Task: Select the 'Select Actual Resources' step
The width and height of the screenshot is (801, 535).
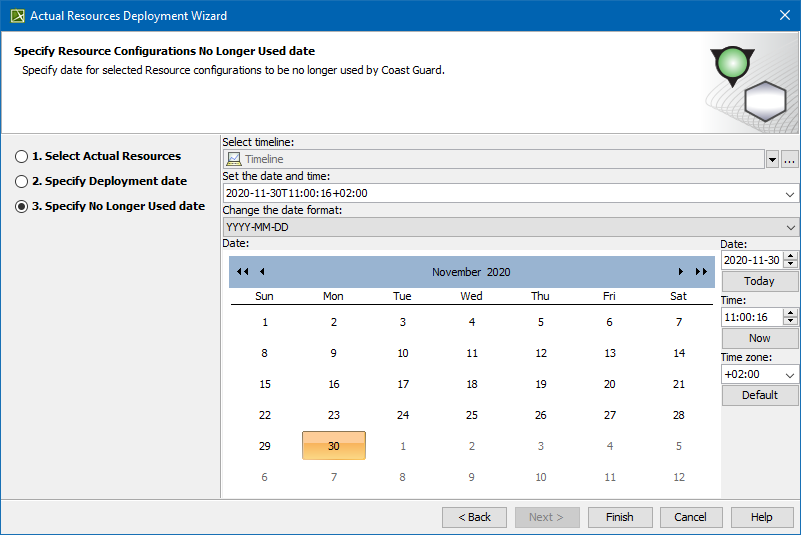Action: click(22, 156)
